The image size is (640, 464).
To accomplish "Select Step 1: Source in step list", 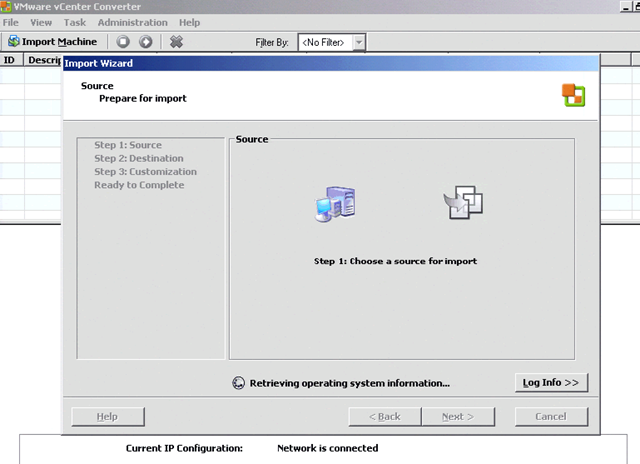I will click(128, 145).
